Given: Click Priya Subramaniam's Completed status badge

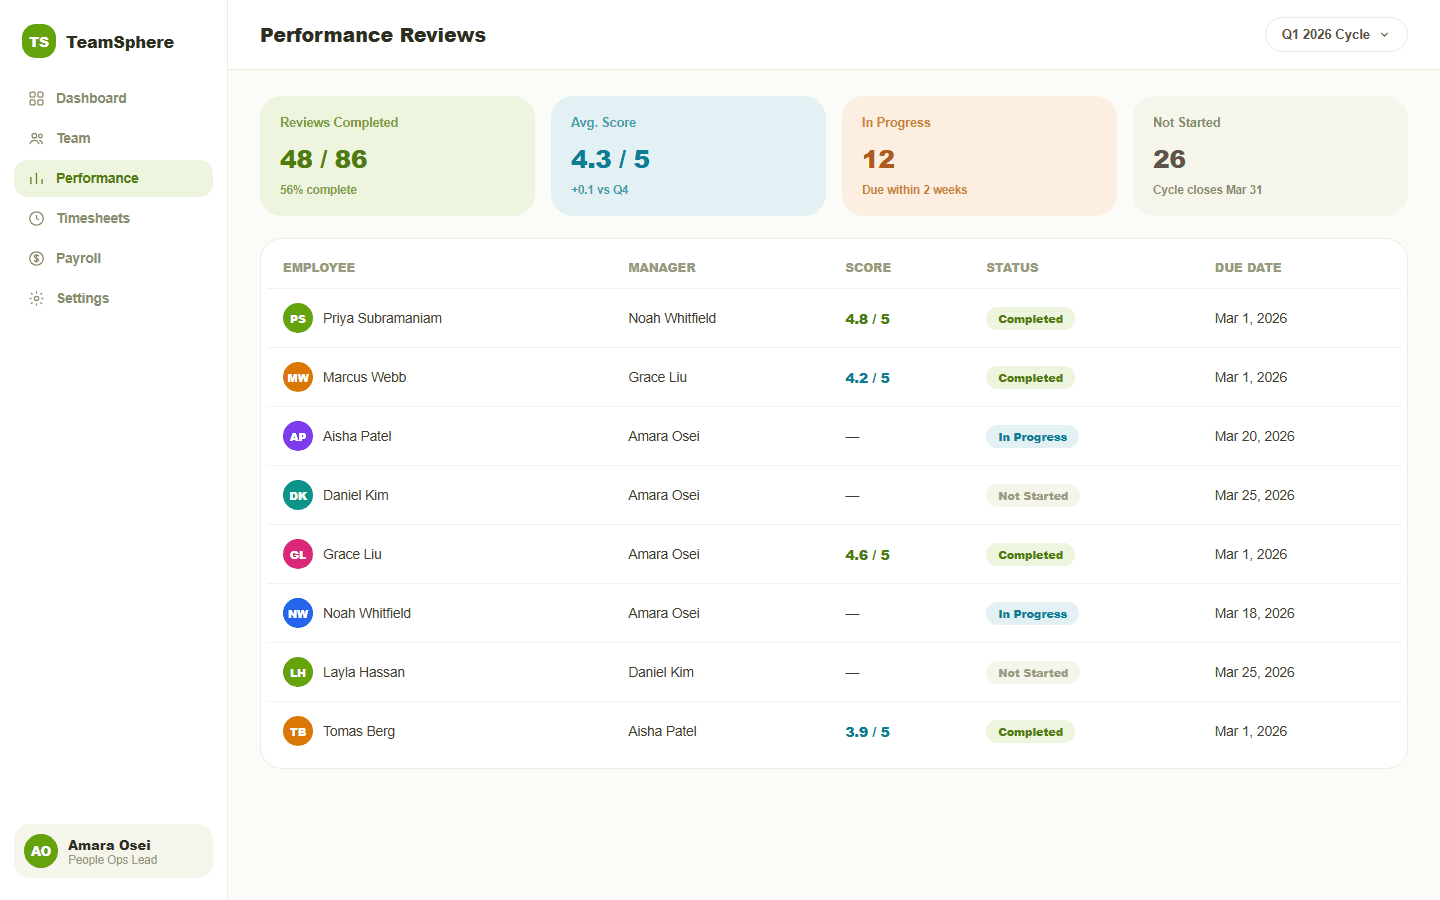Looking at the screenshot, I should point(1030,319).
